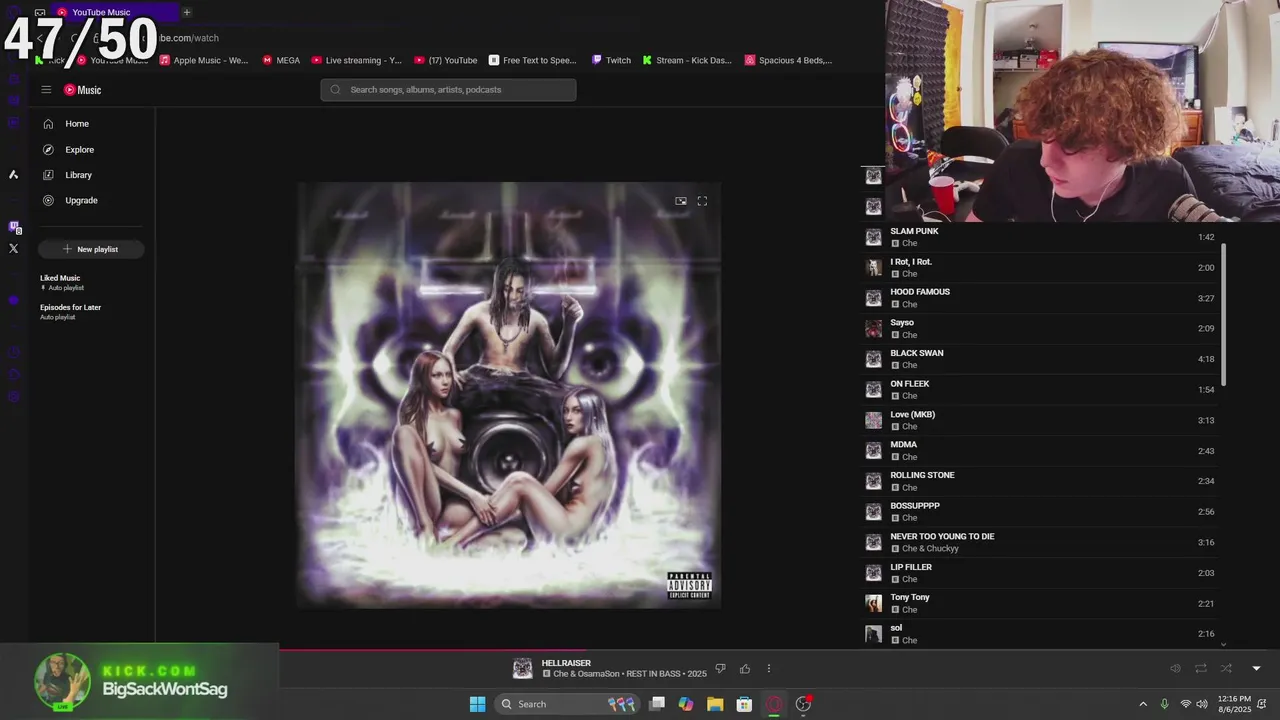1280x720 pixels.
Task: Click the Sayso track thumbnail
Action: click(x=874, y=328)
